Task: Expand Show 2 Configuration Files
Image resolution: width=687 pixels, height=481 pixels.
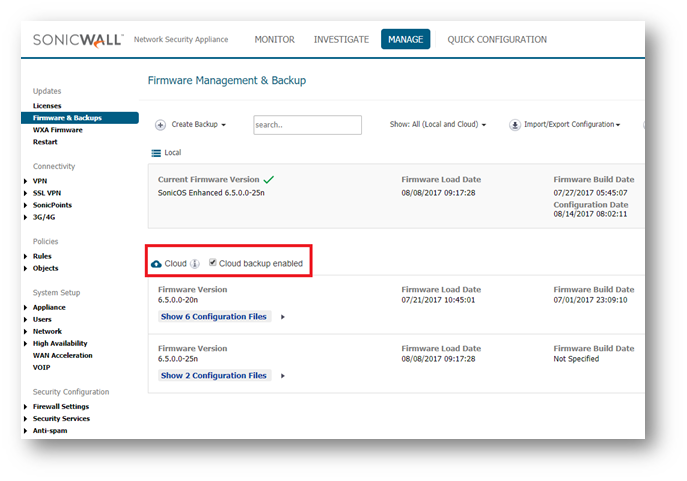Action: [214, 376]
